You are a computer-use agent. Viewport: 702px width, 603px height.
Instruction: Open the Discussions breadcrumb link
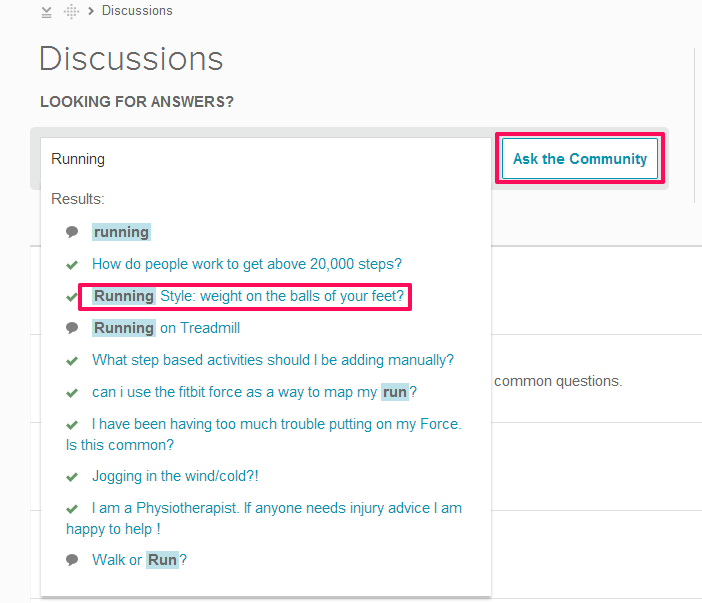137,11
